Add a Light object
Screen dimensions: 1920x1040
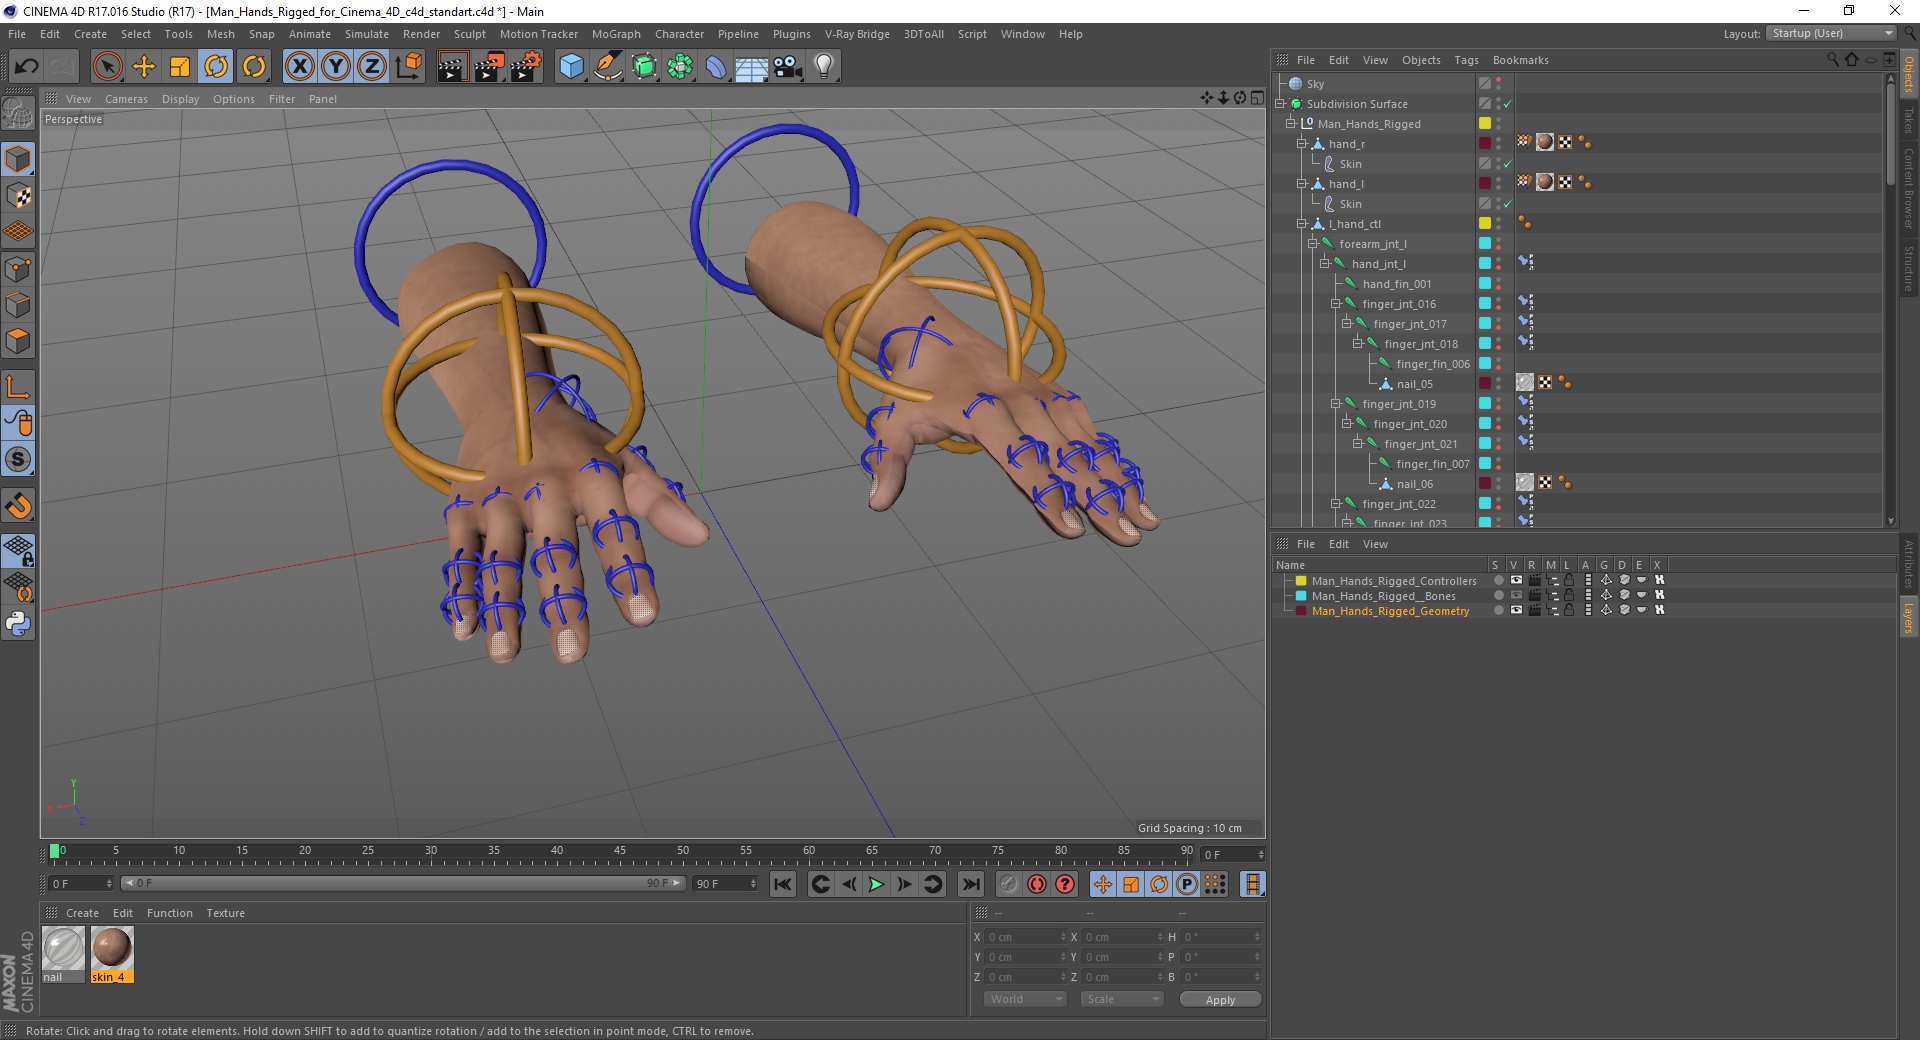(x=824, y=67)
